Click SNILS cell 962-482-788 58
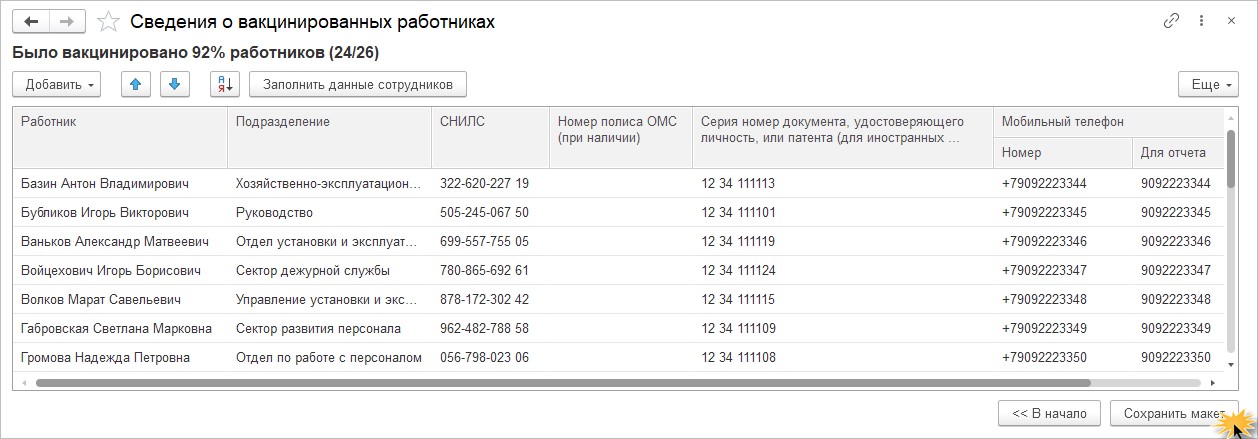Viewport: 1258px width, 439px height. tap(491, 328)
